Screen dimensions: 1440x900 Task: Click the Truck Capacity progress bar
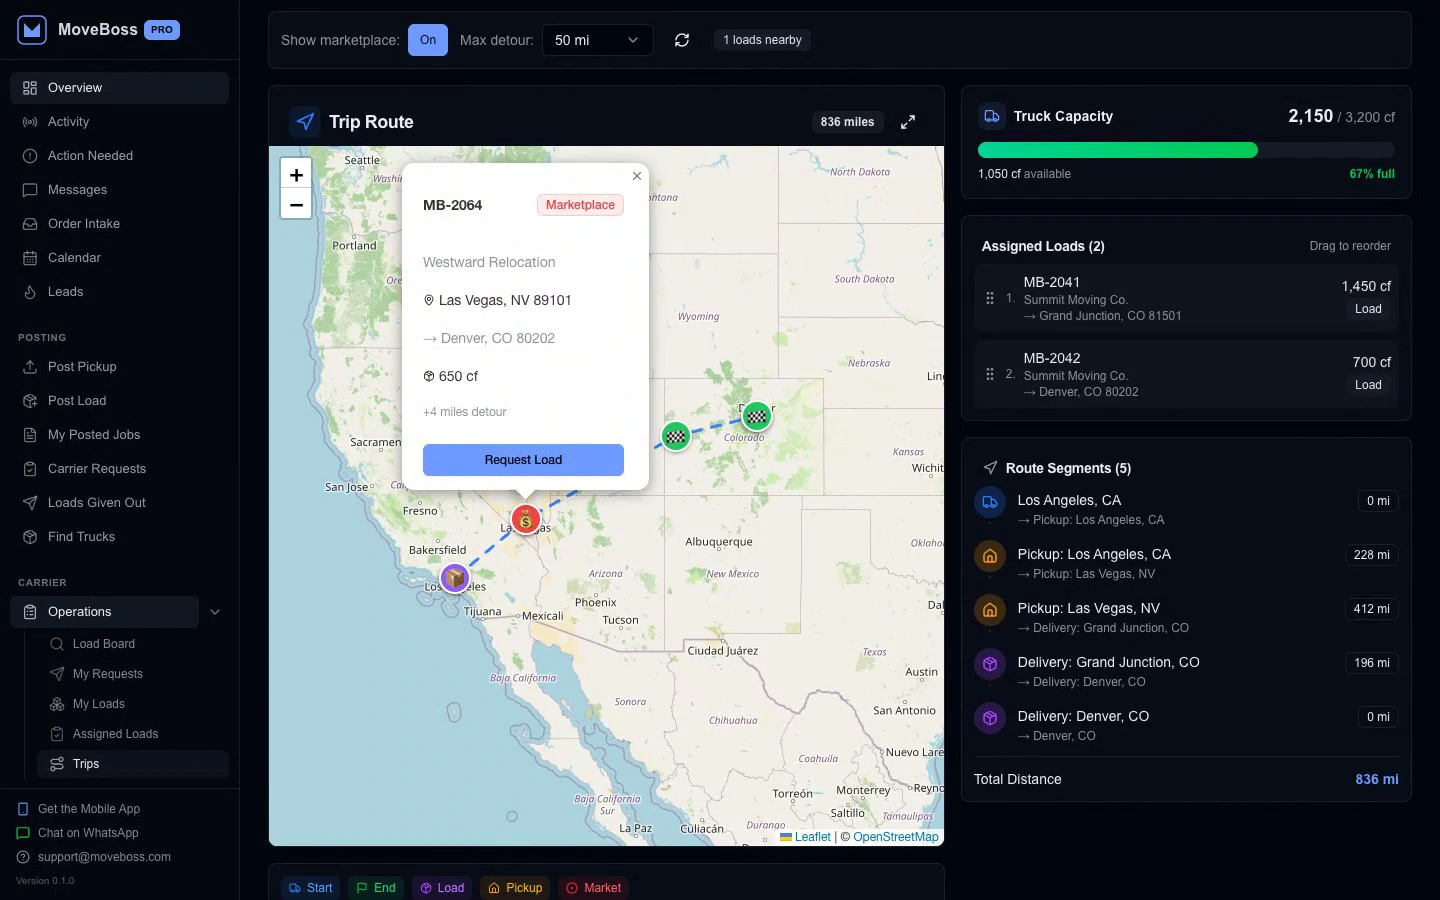tap(1186, 150)
